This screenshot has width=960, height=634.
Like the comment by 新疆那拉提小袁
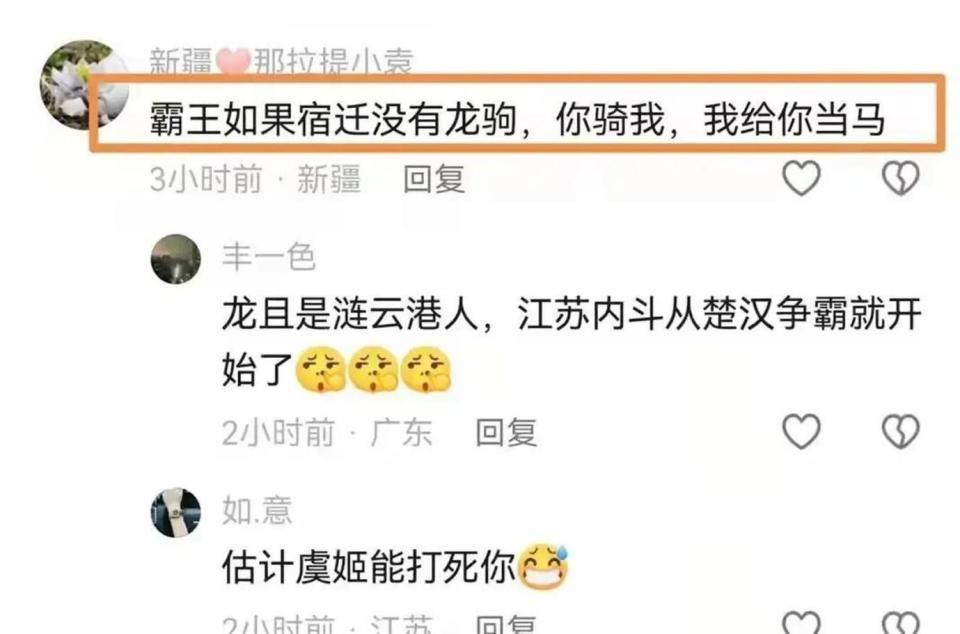[x=801, y=177]
